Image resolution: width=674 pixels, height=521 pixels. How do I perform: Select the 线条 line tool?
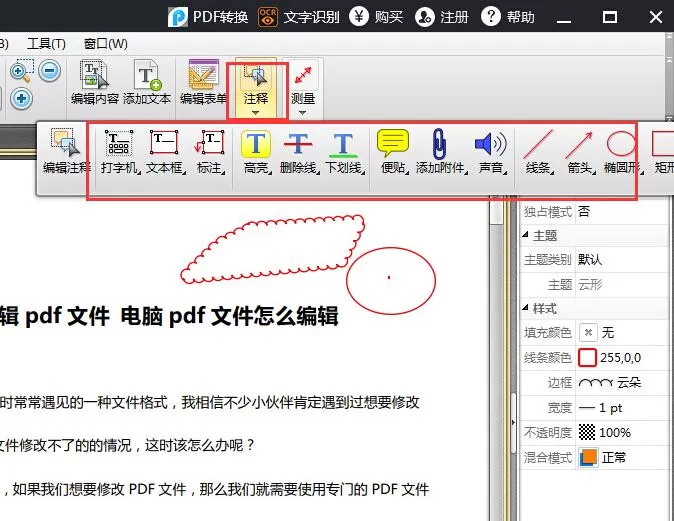pos(539,152)
